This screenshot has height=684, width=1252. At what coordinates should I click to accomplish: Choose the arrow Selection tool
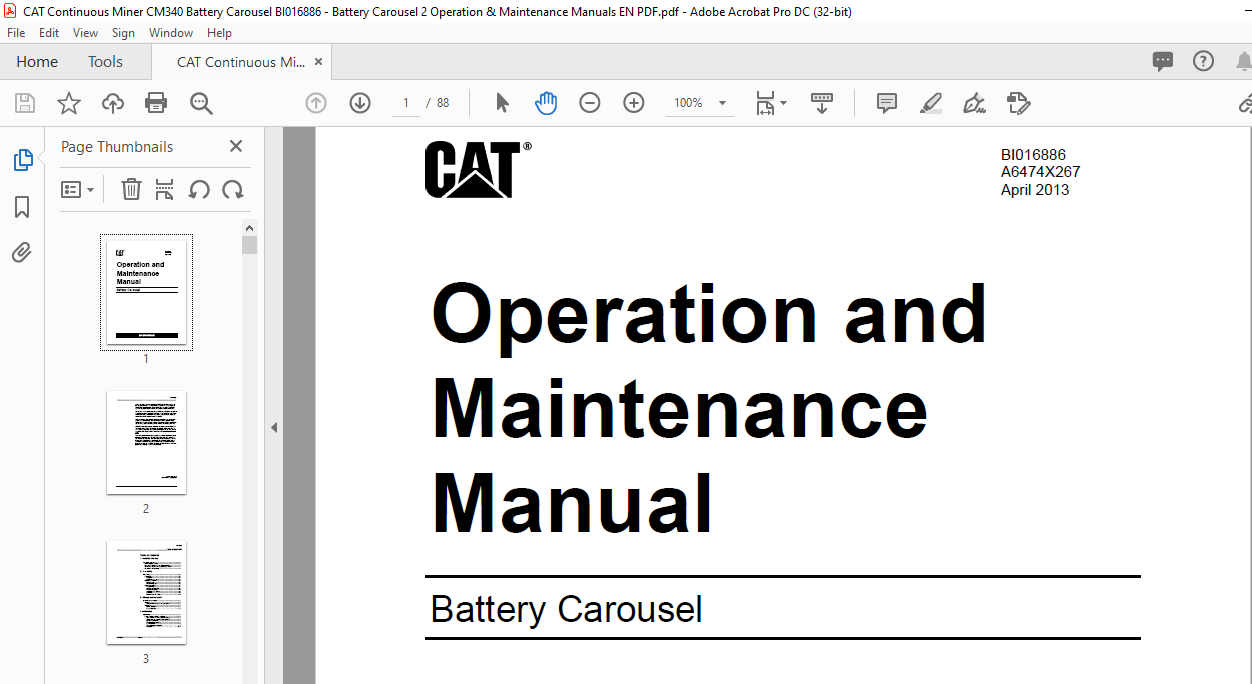pyautogui.click(x=502, y=103)
